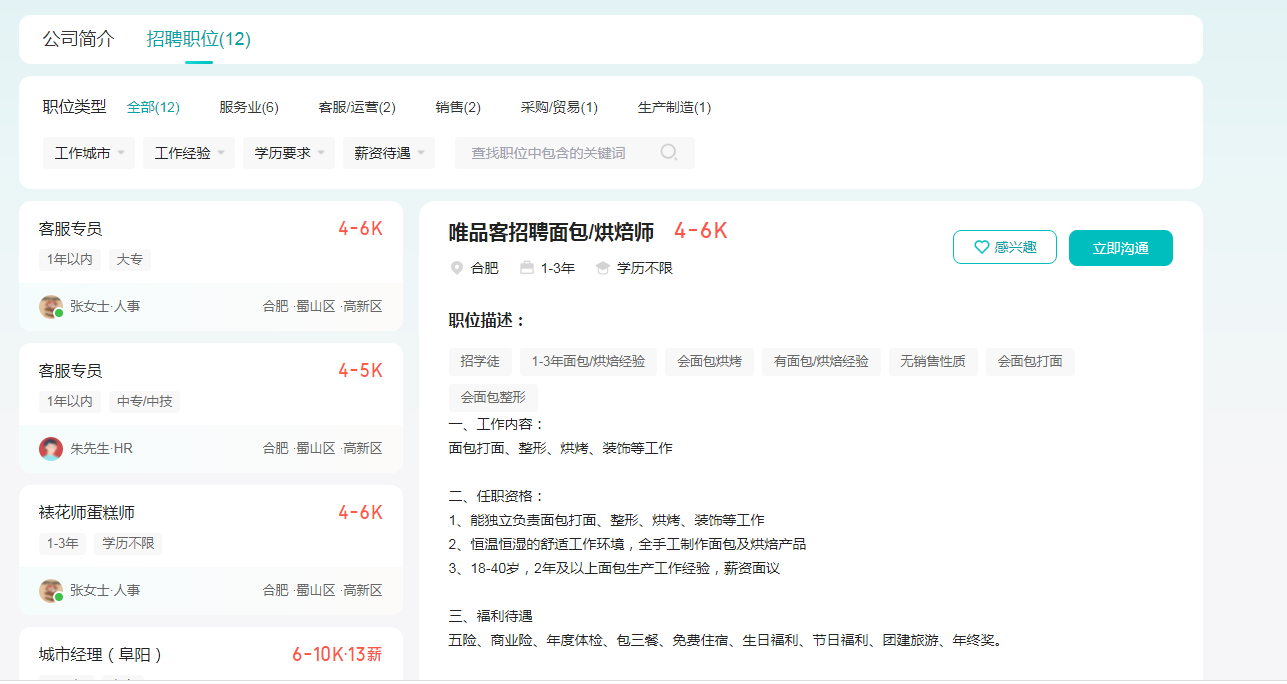
Task: Click 张女士 avatar on 裱花师蛋糕师 card
Action: (50, 590)
